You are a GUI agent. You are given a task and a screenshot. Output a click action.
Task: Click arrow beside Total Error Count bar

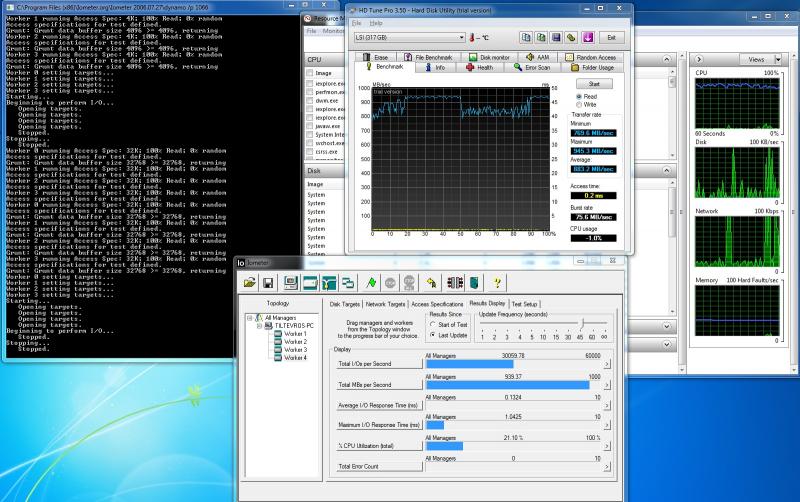607,466
